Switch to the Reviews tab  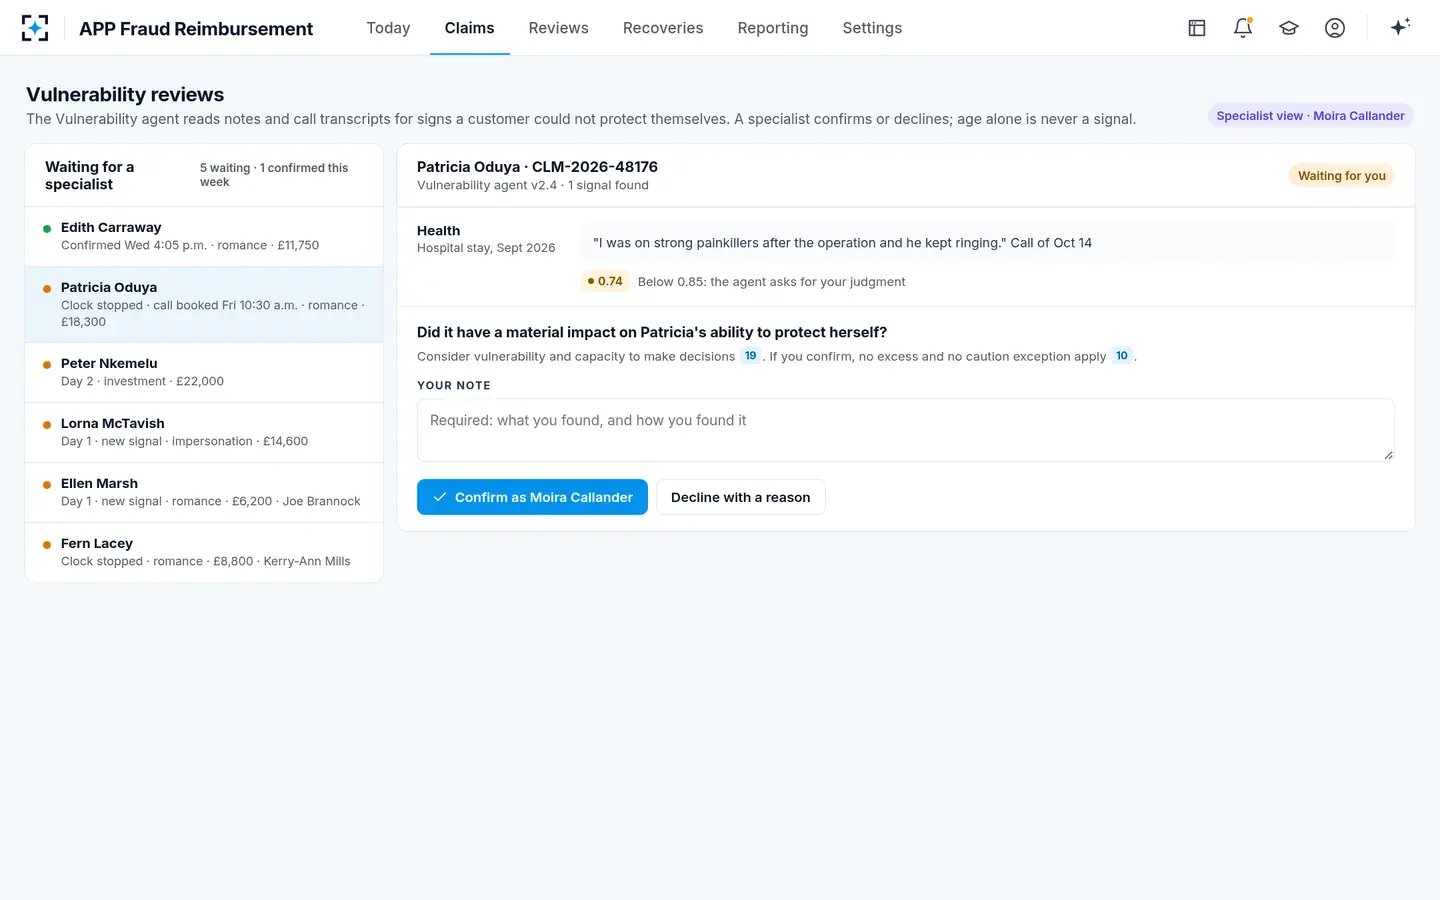pyautogui.click(x=558, y=28)
